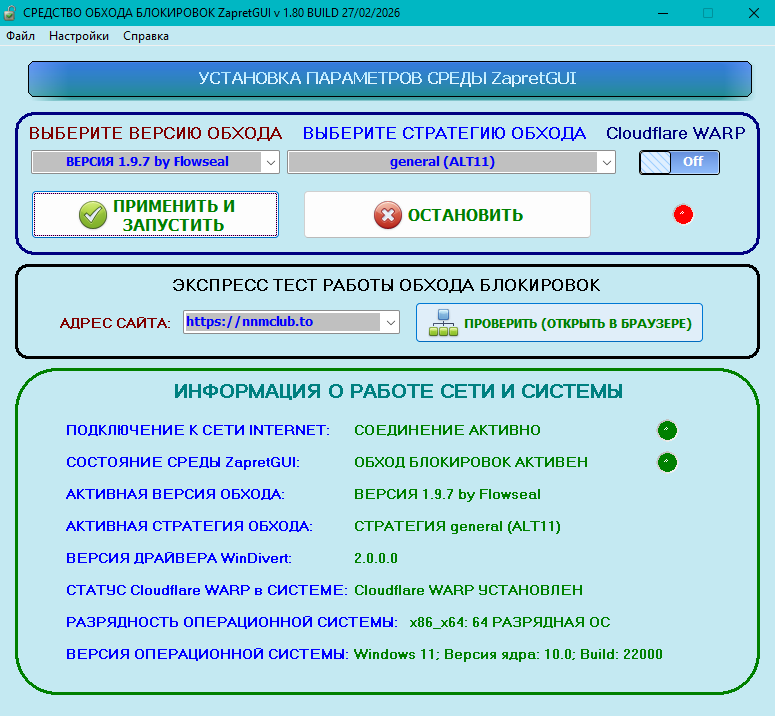775x716 pixels.
Task: Click the УСТАНОВКА ПАРАМЕТРОВ СРЕДЫ ZapretGUI banner
Action: [388, 79]
